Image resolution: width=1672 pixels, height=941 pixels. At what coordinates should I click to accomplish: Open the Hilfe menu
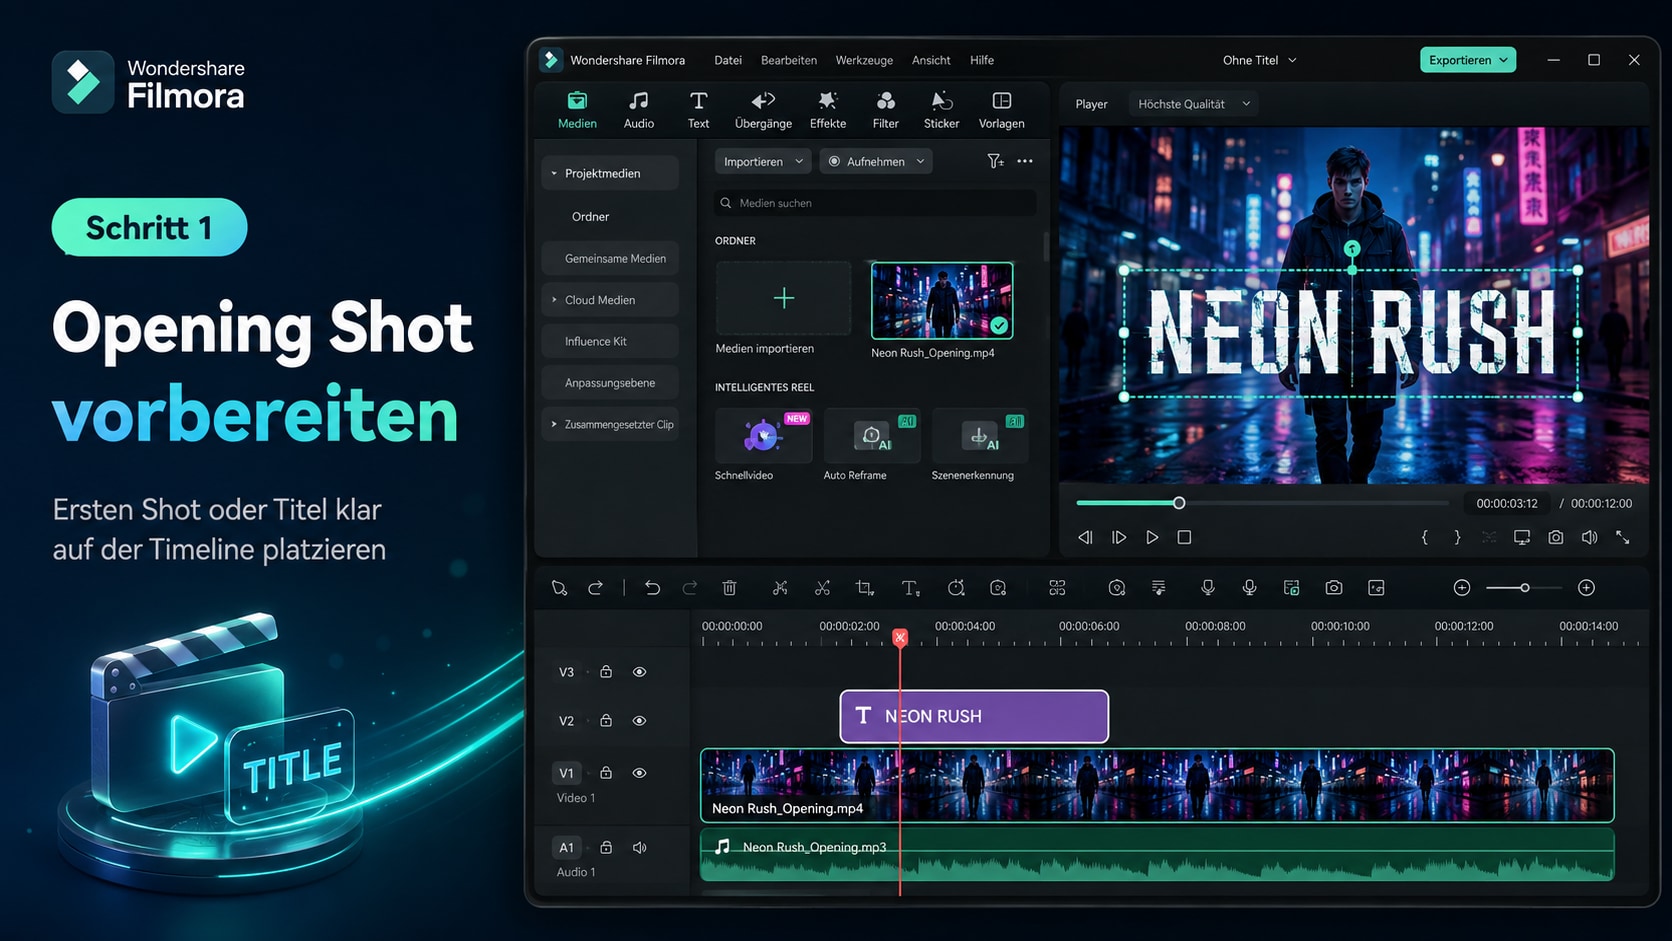coord(982,60)
